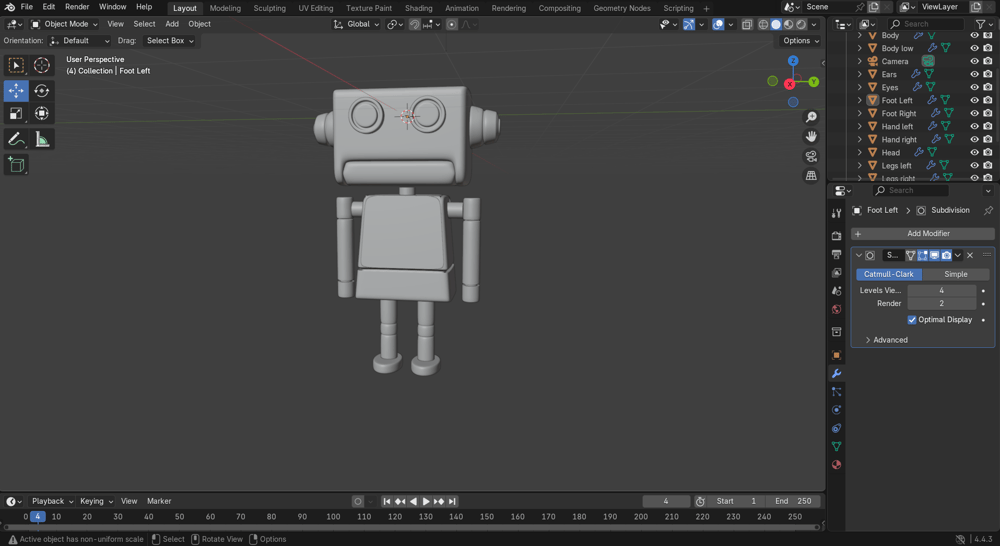
Task: Open the Output properties tab
Action: pos(837,255)
